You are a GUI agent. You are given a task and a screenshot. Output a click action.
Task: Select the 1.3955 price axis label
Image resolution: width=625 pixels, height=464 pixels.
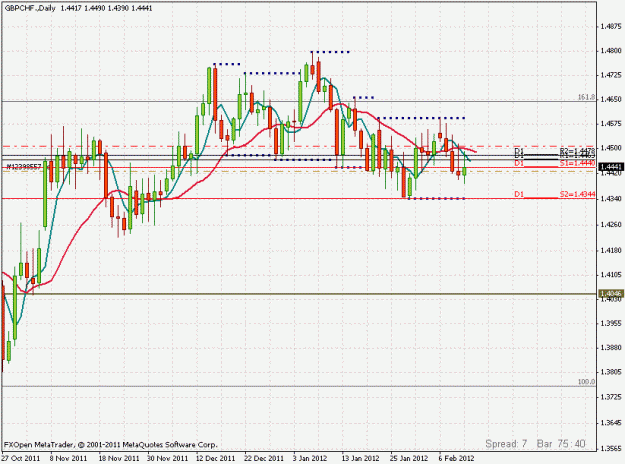[x=611, y=323]
